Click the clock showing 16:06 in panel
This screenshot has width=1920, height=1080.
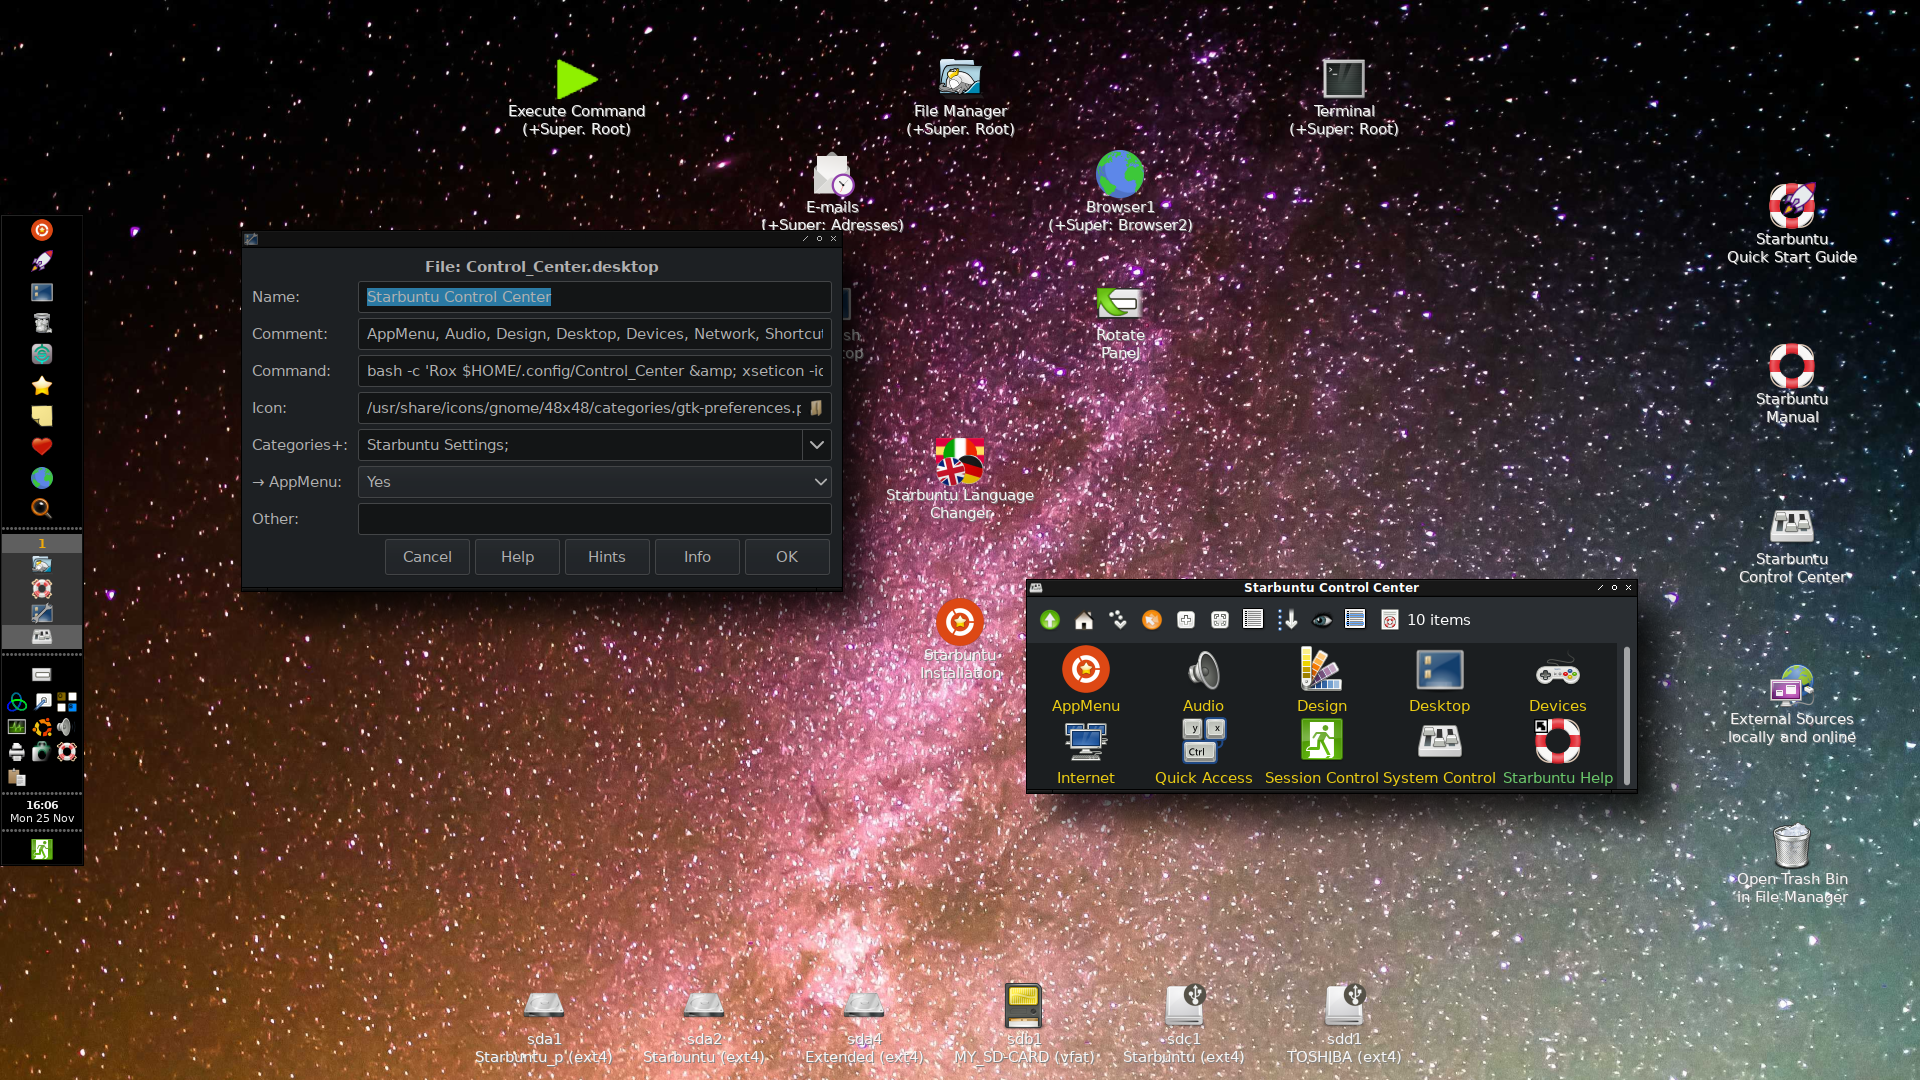pyautogui.click(x=42, y=811)
